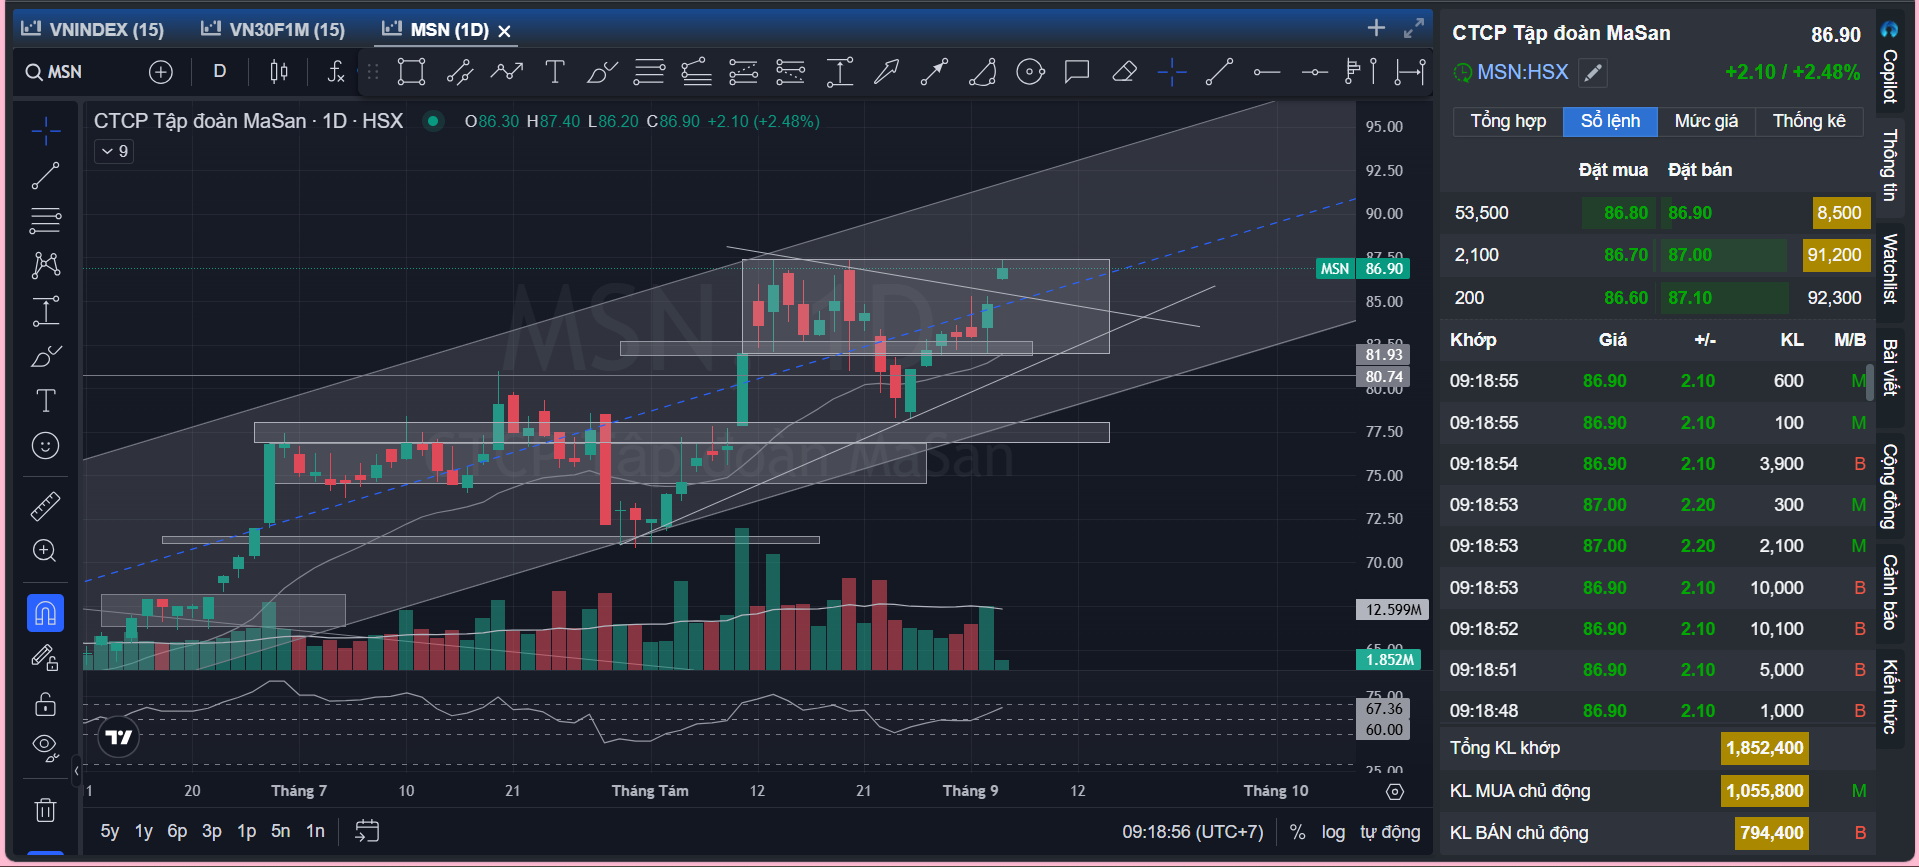Select the Sổ lệnh tab
Viewport: 1919px width, 867px height.
pos(1610,121)
